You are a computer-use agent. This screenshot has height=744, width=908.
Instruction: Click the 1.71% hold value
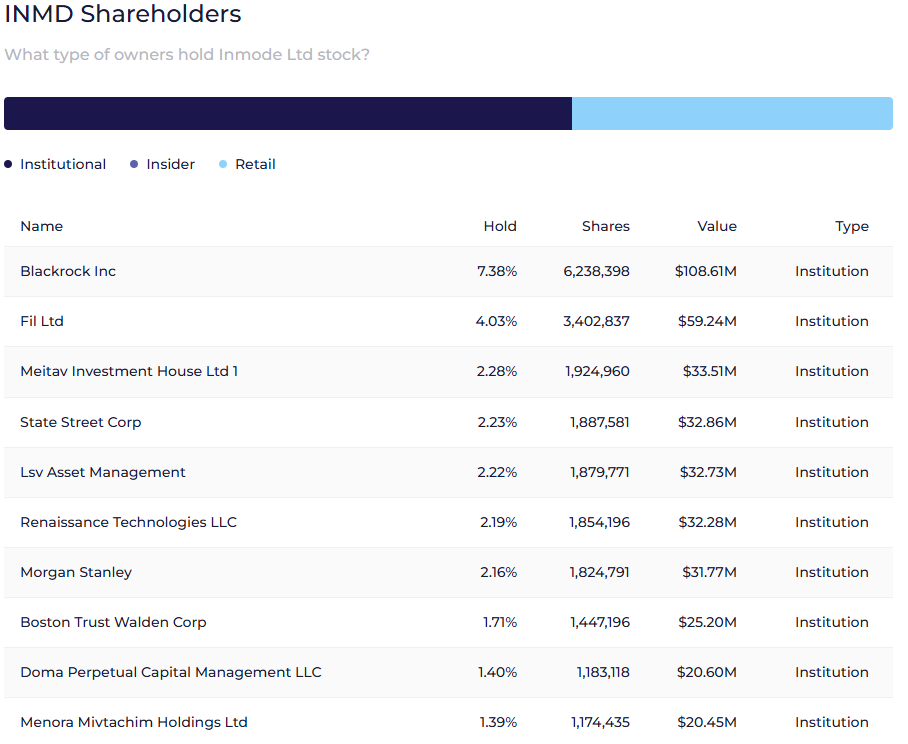click(x=500, y=622)
